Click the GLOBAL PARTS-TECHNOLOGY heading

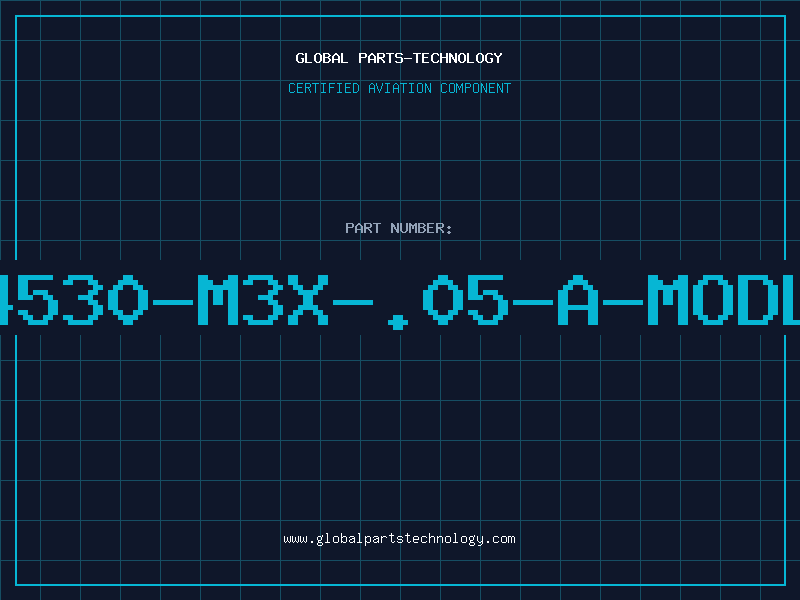pyautogui.click(x=399, y=58)
